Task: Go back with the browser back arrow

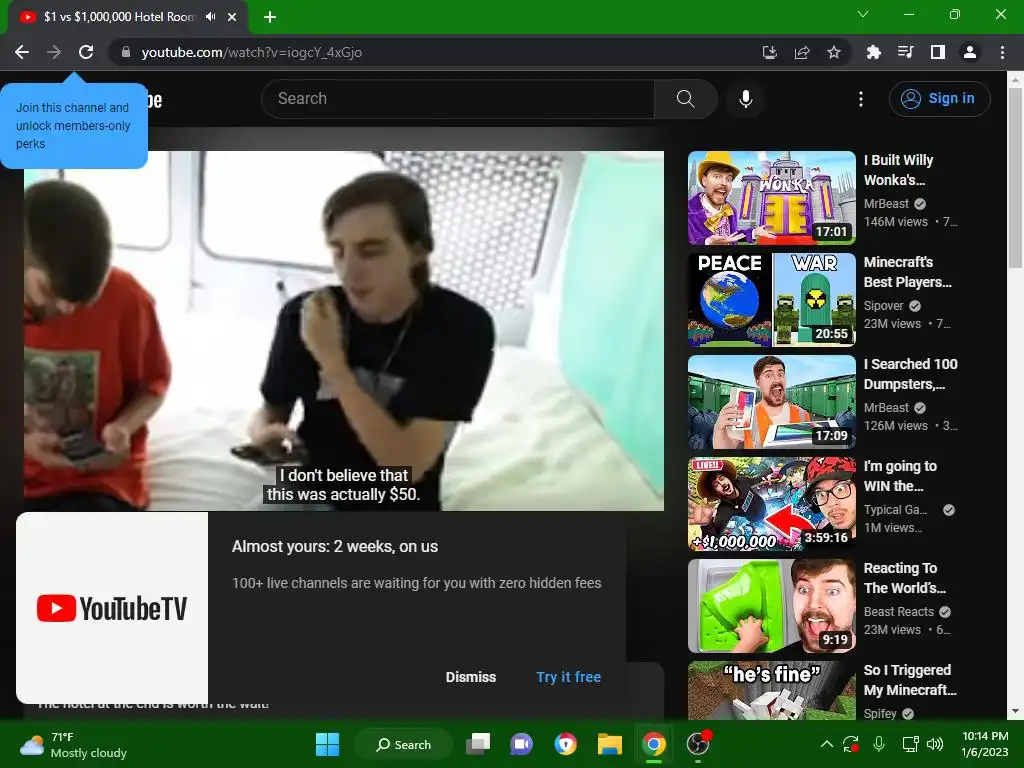Action: tap(22, 52)
